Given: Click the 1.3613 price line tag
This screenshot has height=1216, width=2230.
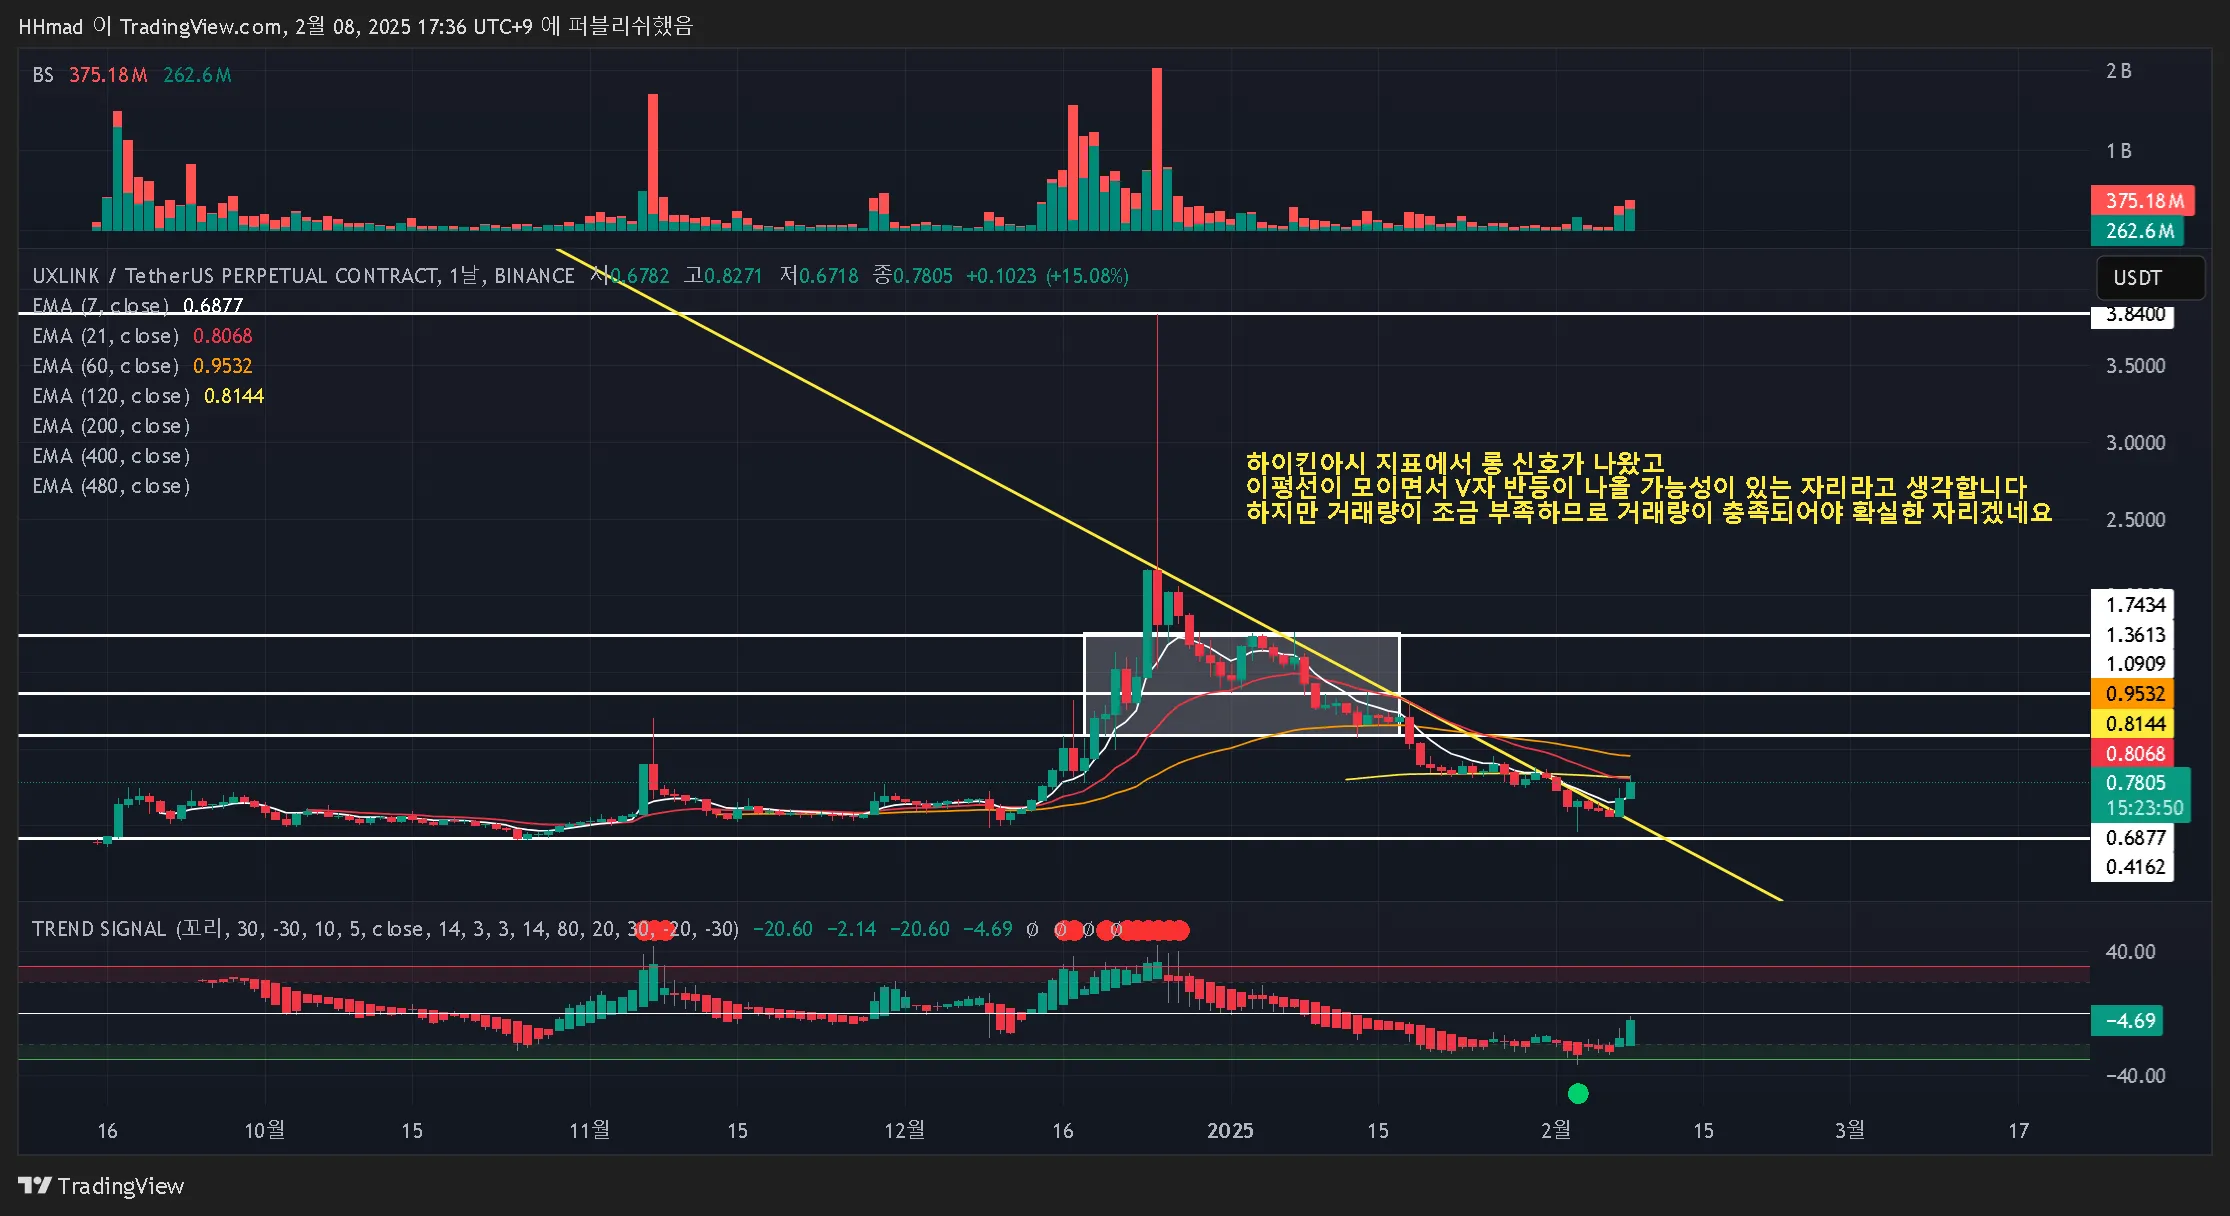Looking at the screenshot, I should (x=2133, y=635).
